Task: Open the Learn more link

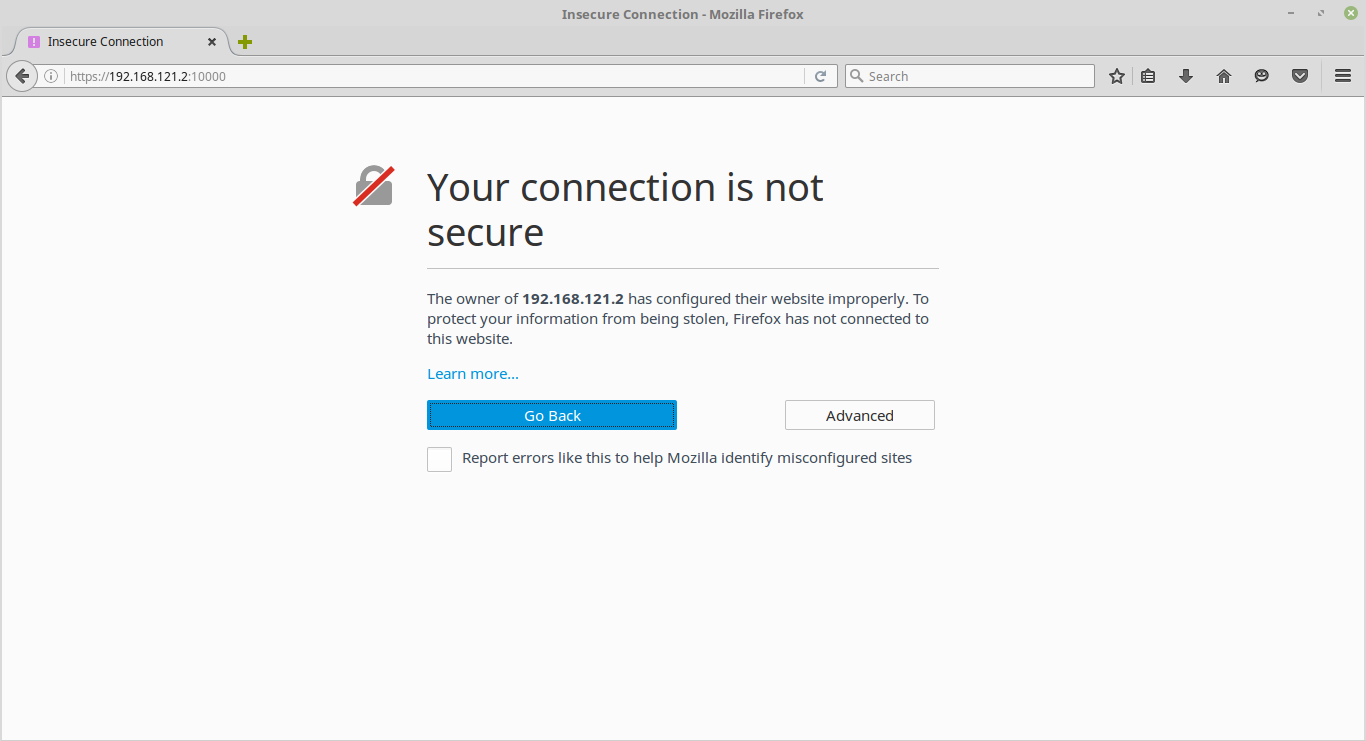Action: [x=473, y=374]
